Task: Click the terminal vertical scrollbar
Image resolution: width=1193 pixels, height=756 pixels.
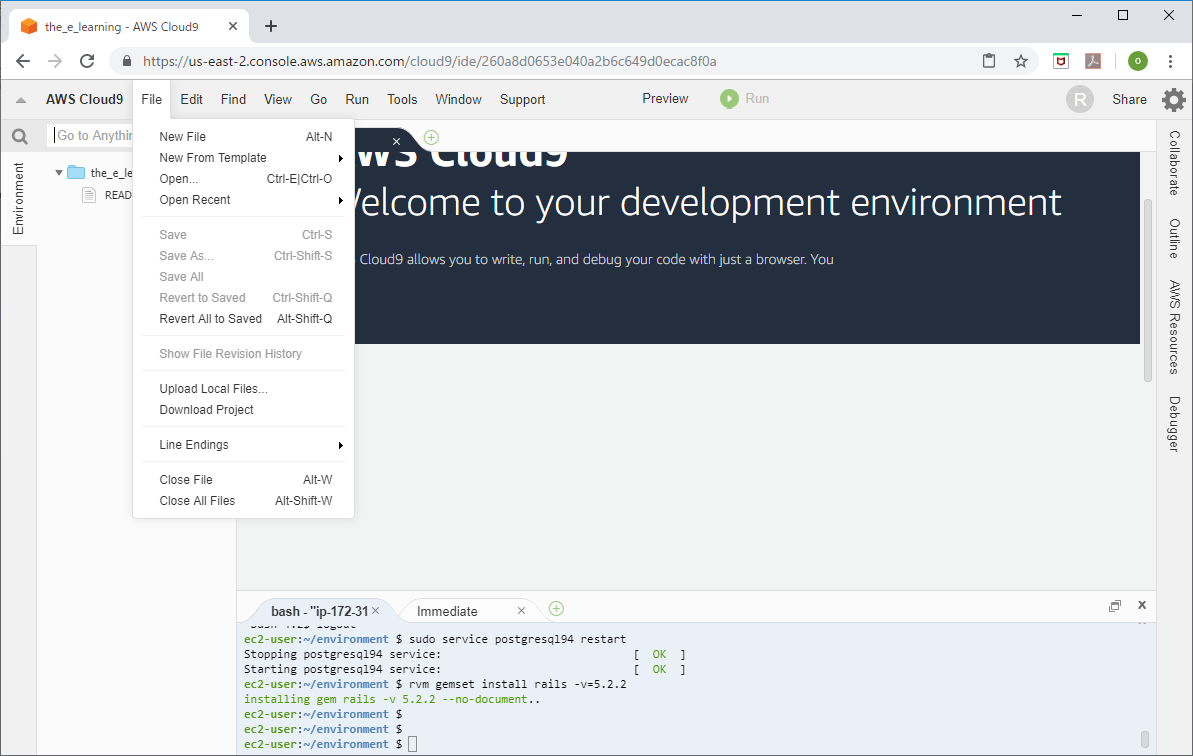Action: [x=1144, y=739]
